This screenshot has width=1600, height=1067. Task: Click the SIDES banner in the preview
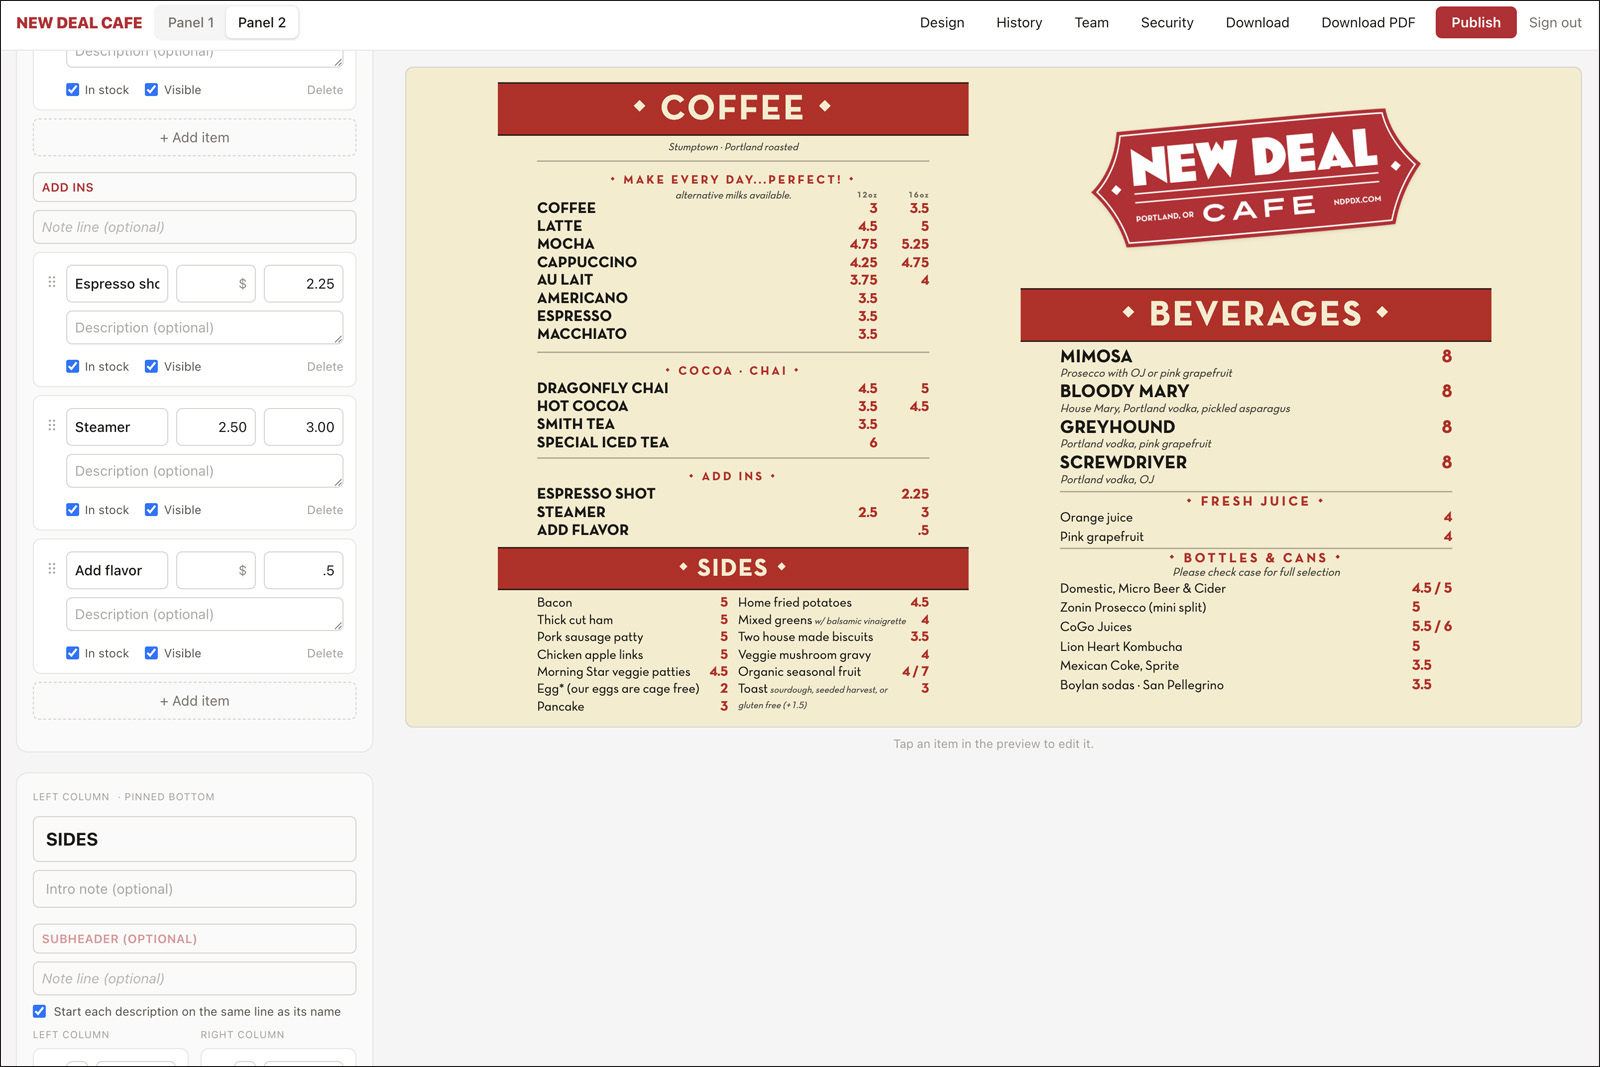click(733, 568)
